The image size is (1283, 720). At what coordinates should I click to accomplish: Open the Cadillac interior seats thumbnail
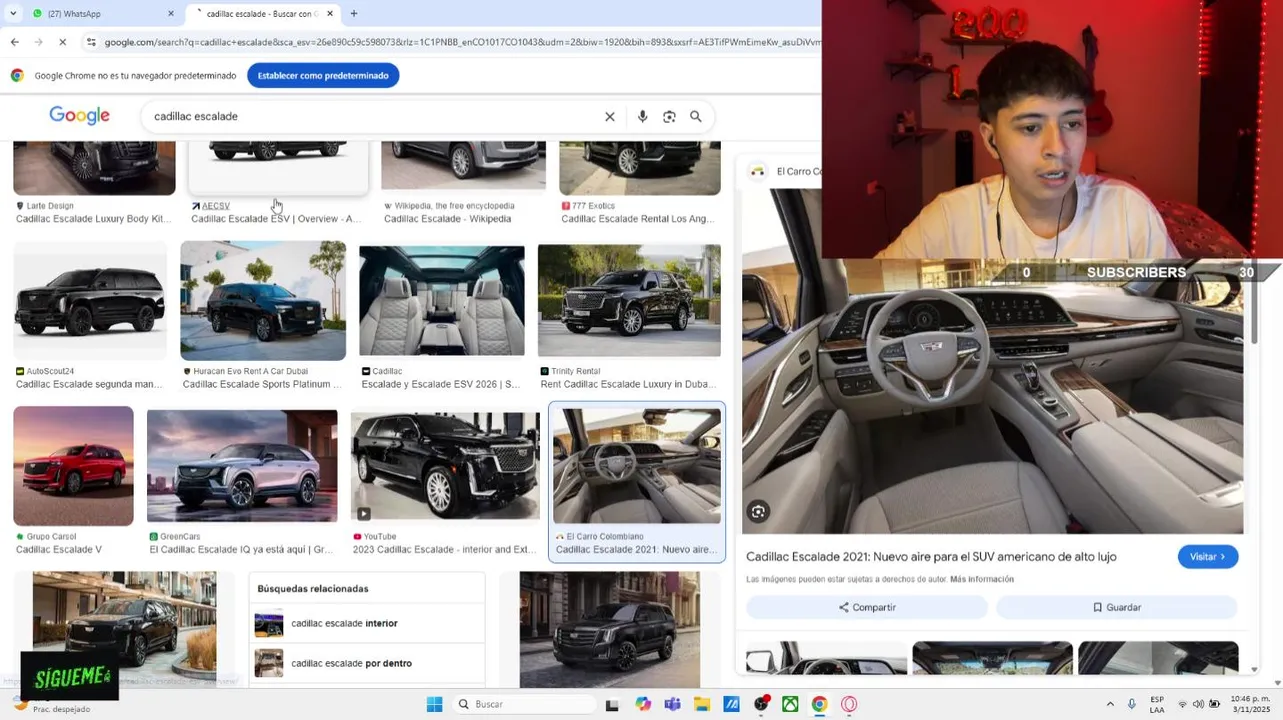[x=442, y=300]
